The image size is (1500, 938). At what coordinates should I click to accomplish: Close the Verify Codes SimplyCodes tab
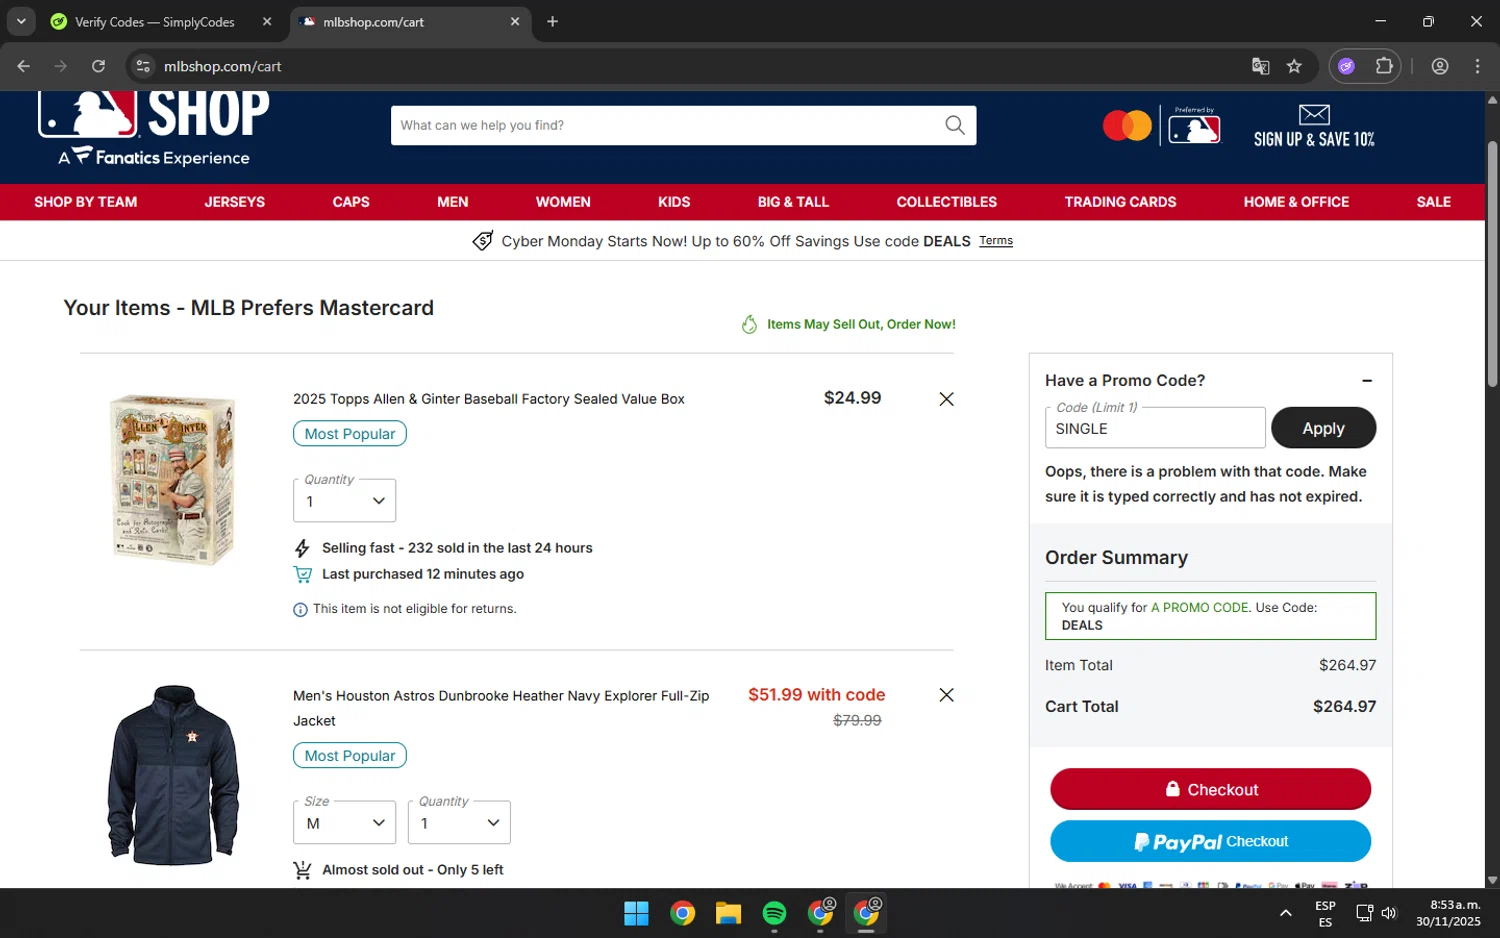267,21
